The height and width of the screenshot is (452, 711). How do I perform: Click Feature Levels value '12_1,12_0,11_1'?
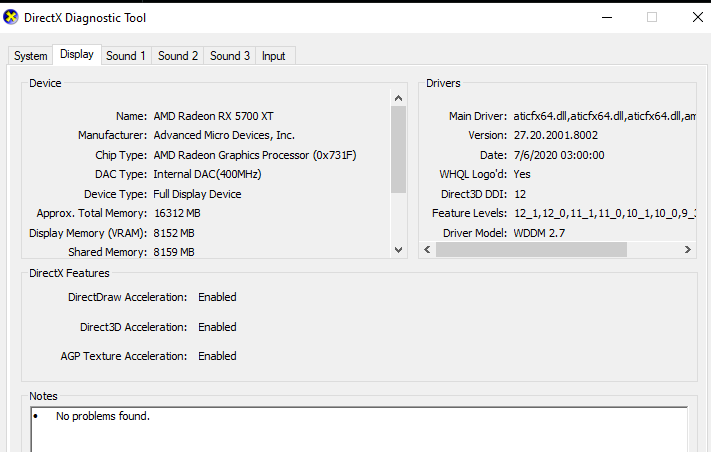[x=604, y=213]
